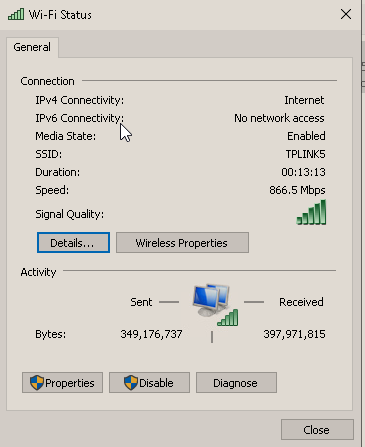Click the 'Sent' activity label
The width and height of the screenshot is (365, 447).
141,302
